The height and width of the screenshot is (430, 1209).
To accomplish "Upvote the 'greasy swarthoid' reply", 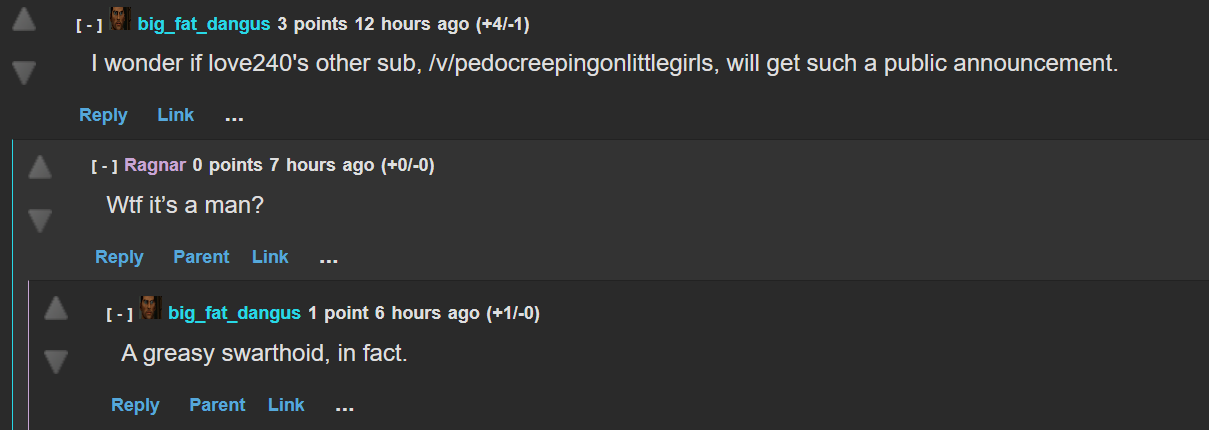I will (x=56, y=309).
